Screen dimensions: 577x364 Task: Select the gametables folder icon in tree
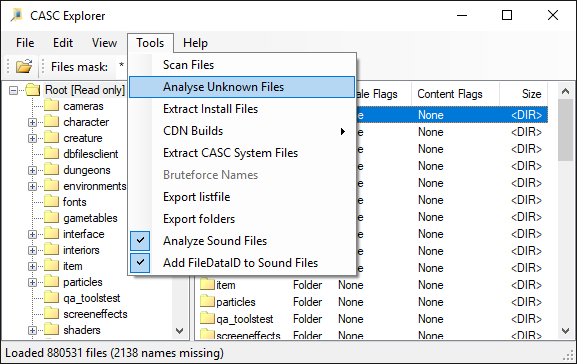(52, 218)
